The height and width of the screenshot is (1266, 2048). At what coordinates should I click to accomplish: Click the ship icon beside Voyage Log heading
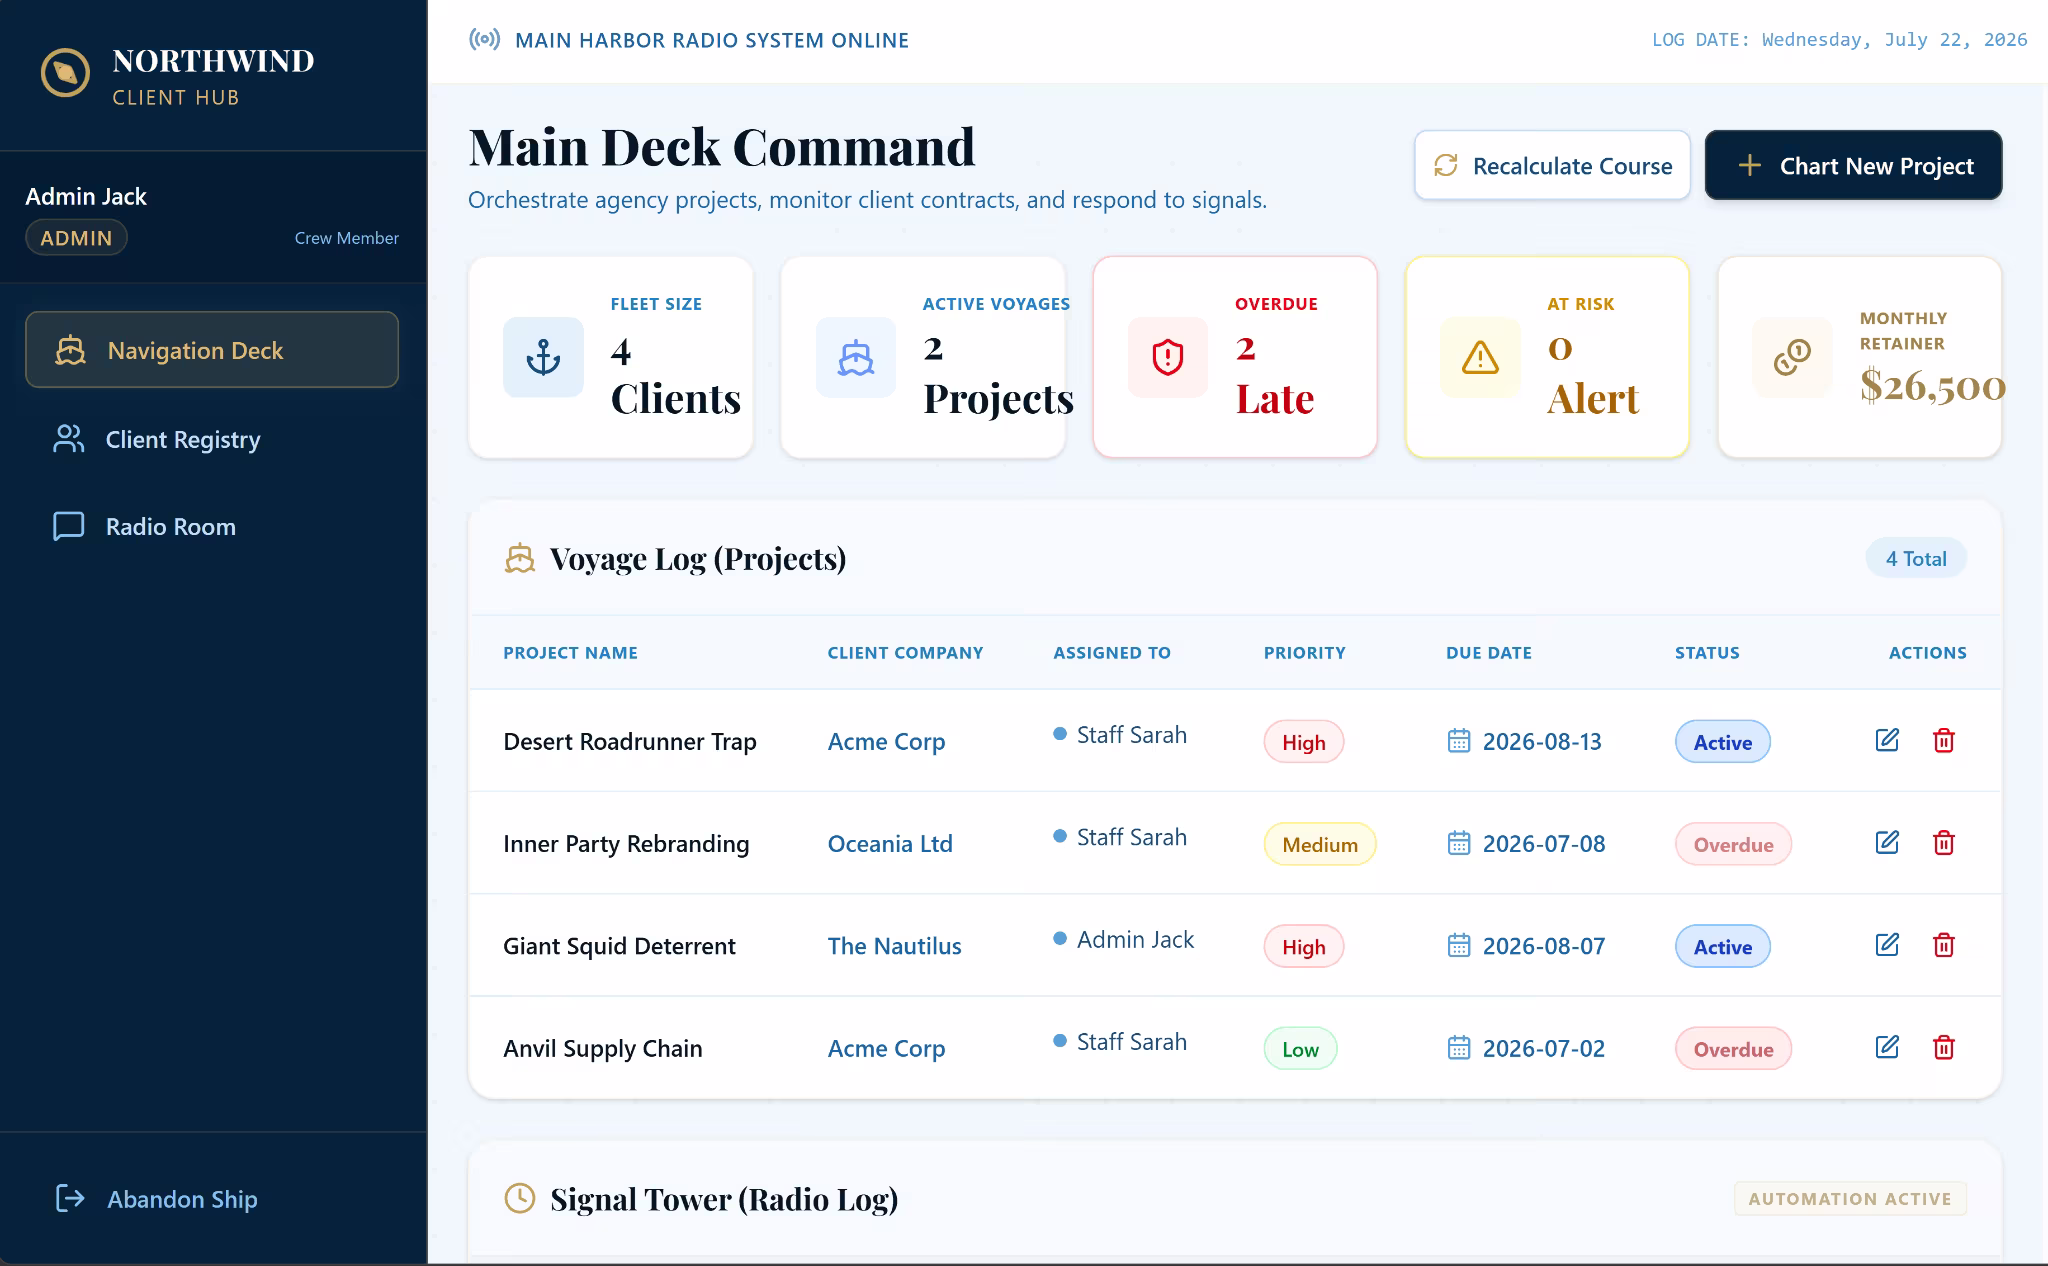click(x=520, y=558)
